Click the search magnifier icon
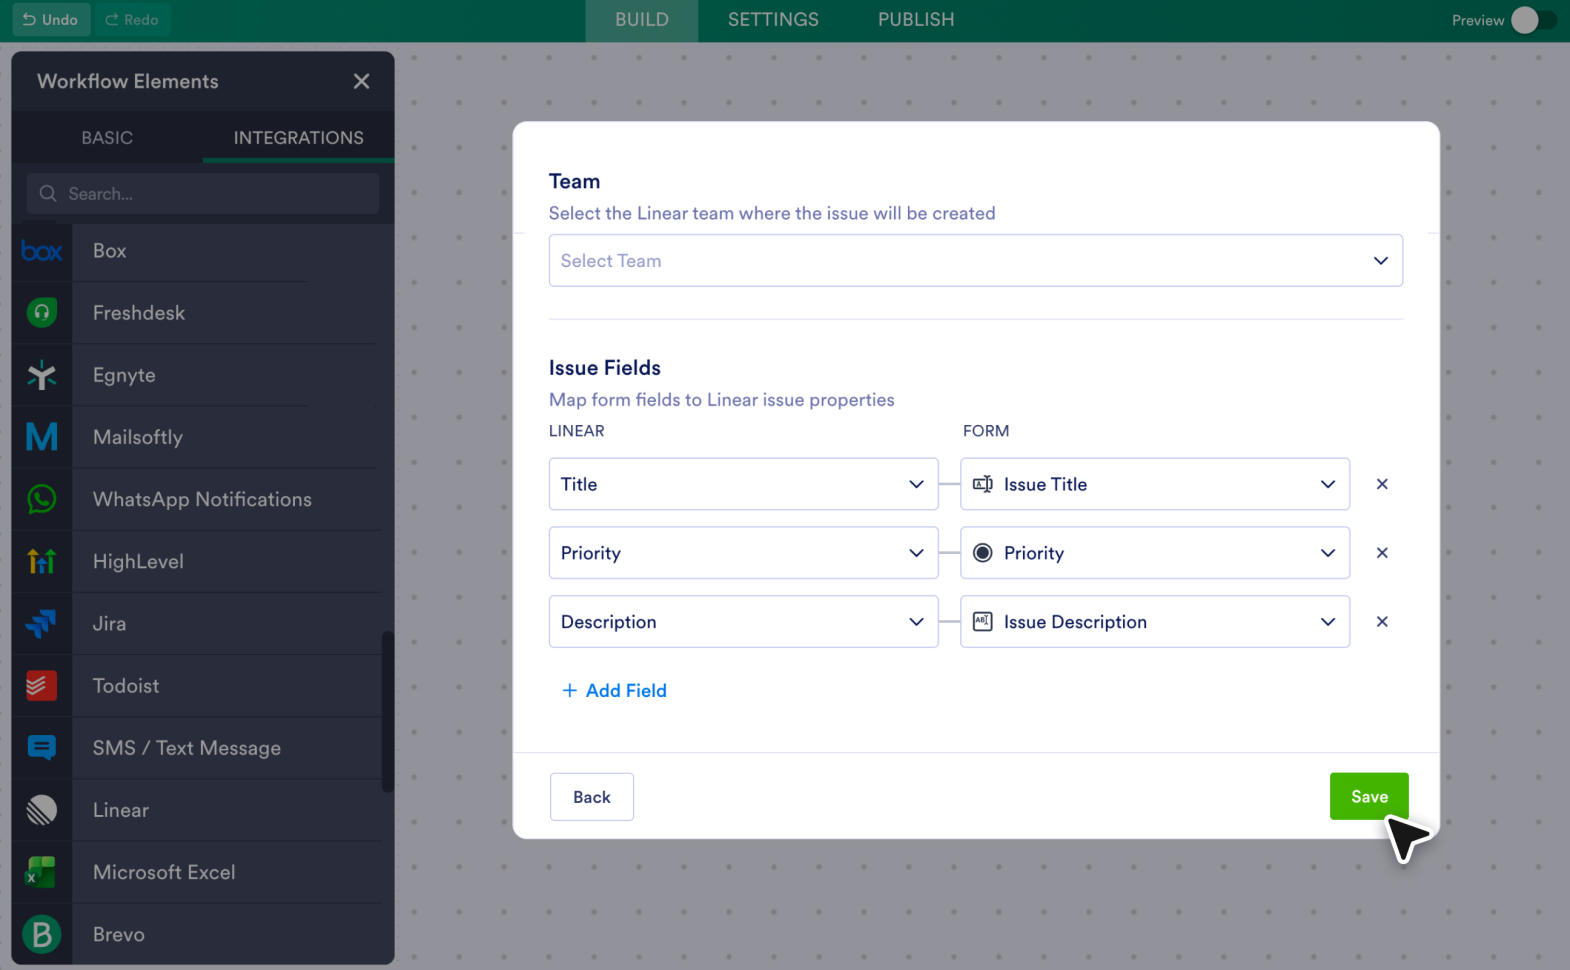Screen dimensions: 1570x970 point(48,194)
